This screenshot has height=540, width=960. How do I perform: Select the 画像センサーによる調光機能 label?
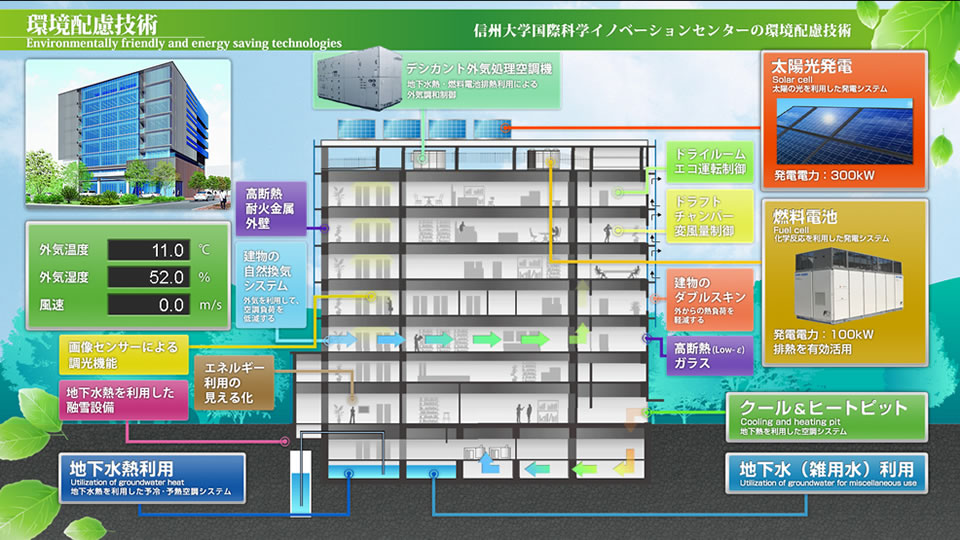(124, 354)
